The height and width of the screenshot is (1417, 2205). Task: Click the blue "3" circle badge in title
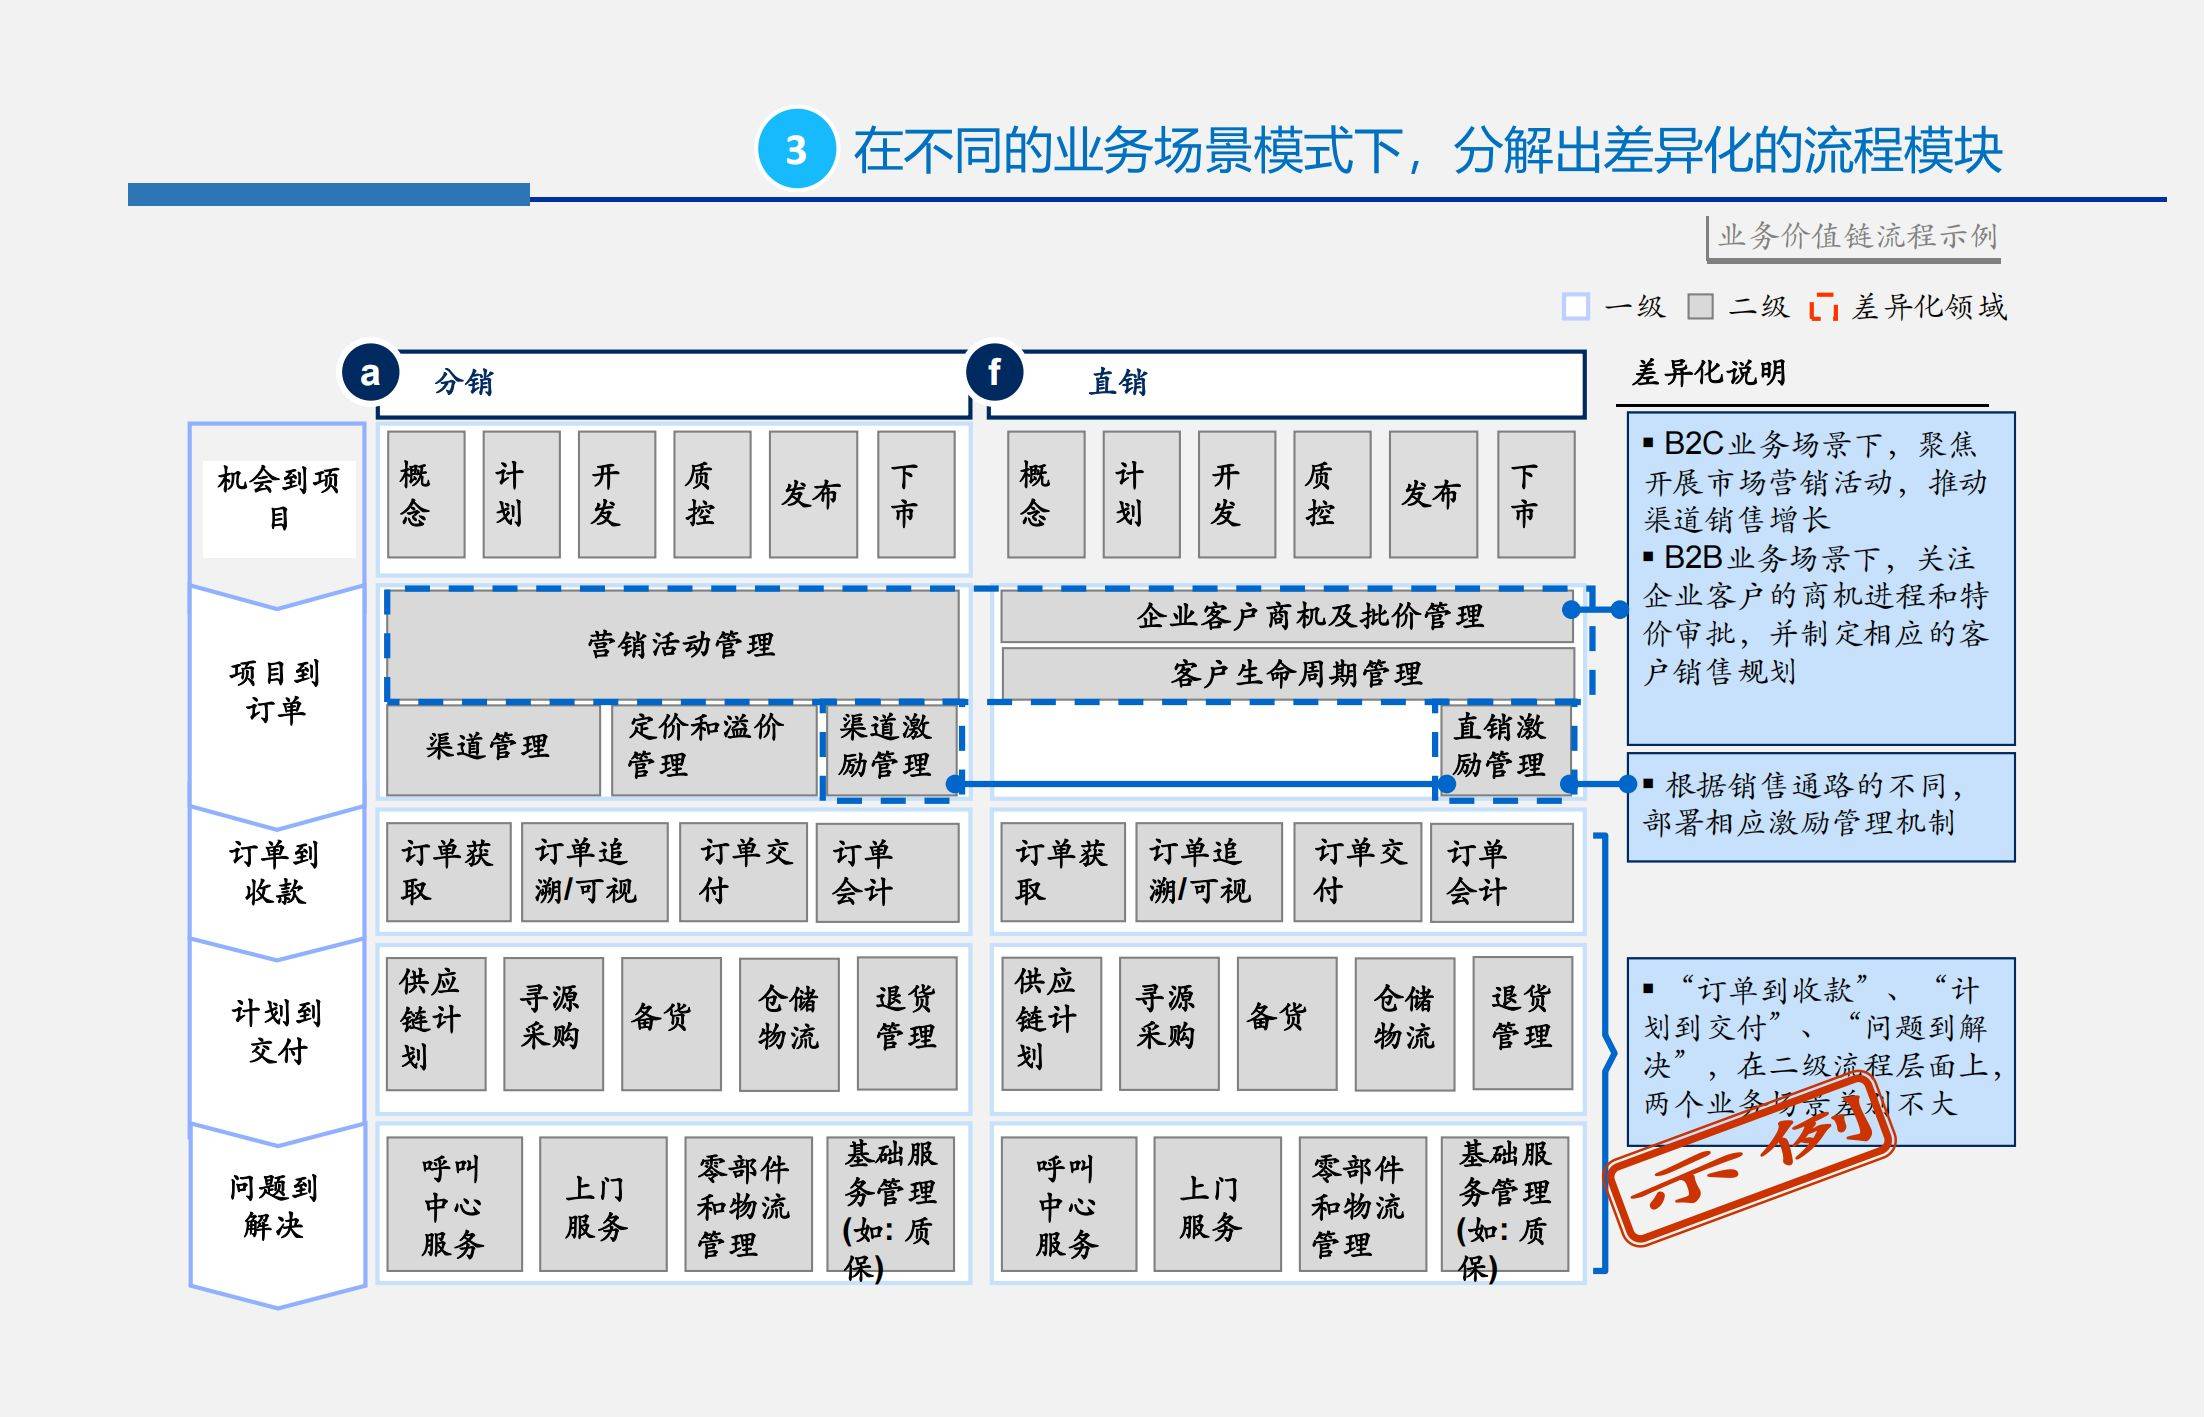tap(793, 146)
